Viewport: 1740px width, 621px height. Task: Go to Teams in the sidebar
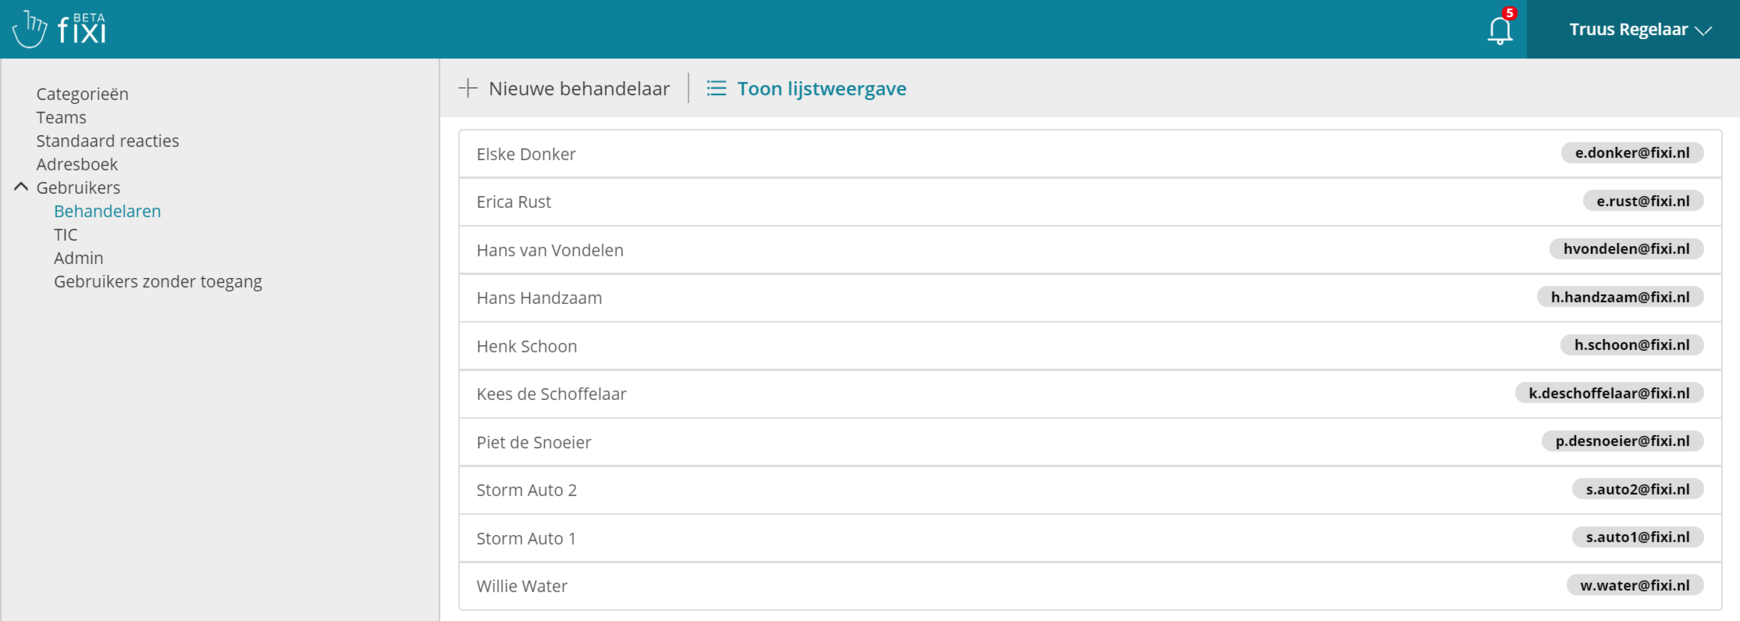61,117
